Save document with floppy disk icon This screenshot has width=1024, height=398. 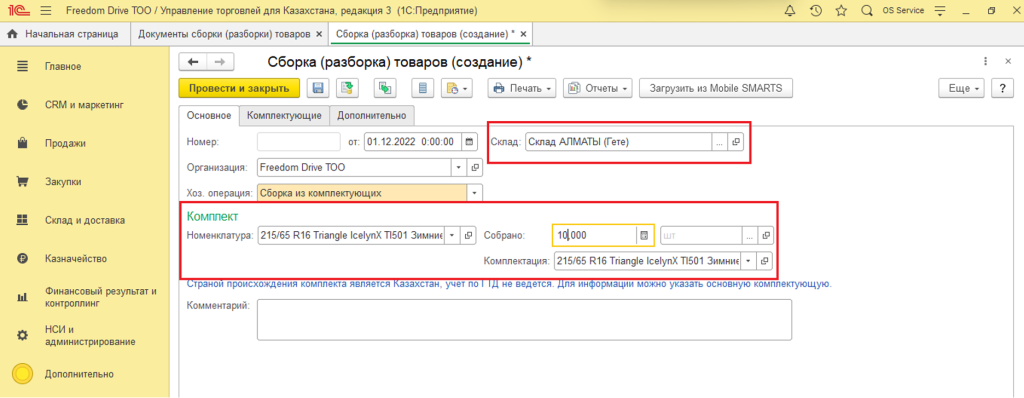click(x=318, y=88)
